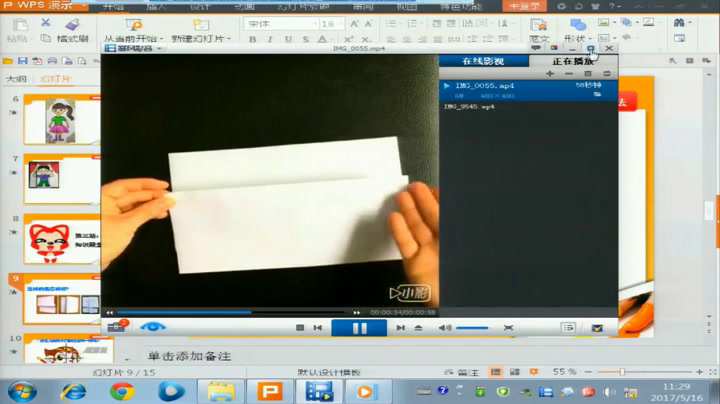Open Chrome from the Windows taskbar
The image size is (720, 404).
click(122, 391)
